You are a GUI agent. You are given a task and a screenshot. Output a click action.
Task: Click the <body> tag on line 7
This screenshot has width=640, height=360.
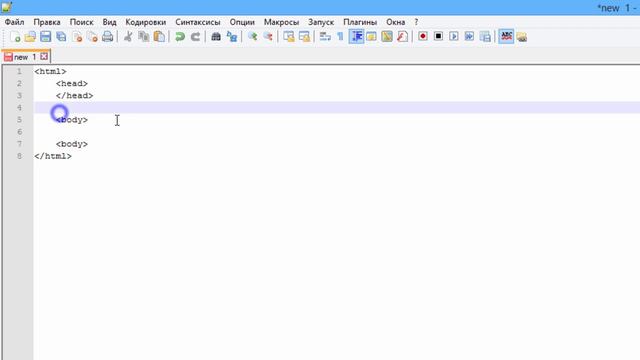72,144
